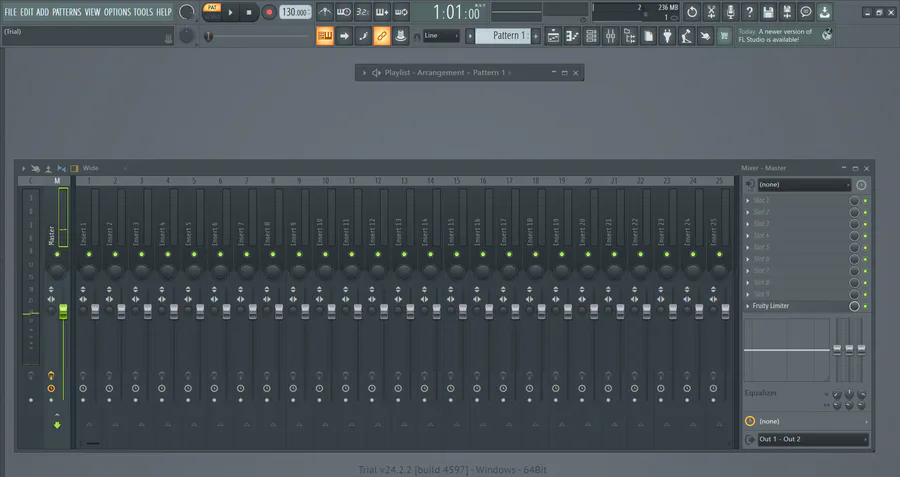
Task: Expand the Fruity Limiter slot arrow
Action: (x=748, y=306)
